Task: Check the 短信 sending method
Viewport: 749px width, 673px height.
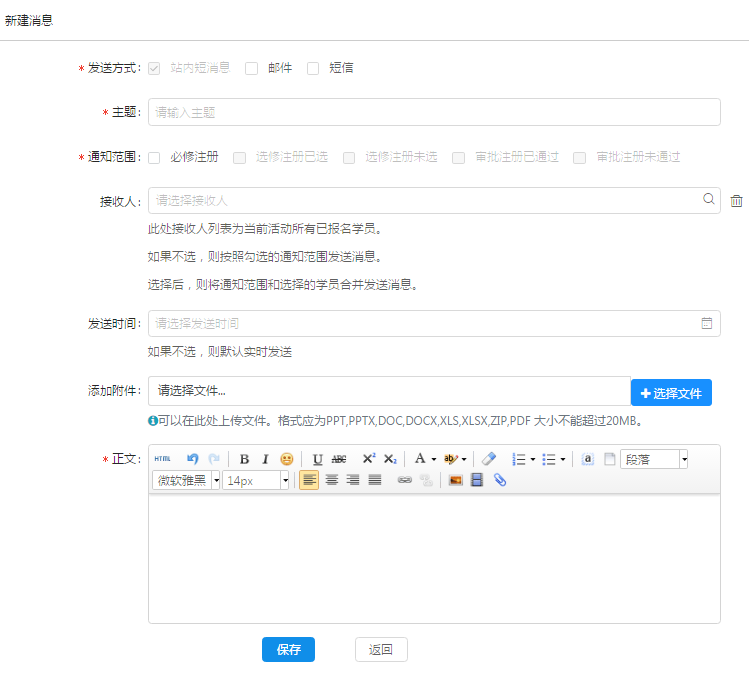Action: 313,68
